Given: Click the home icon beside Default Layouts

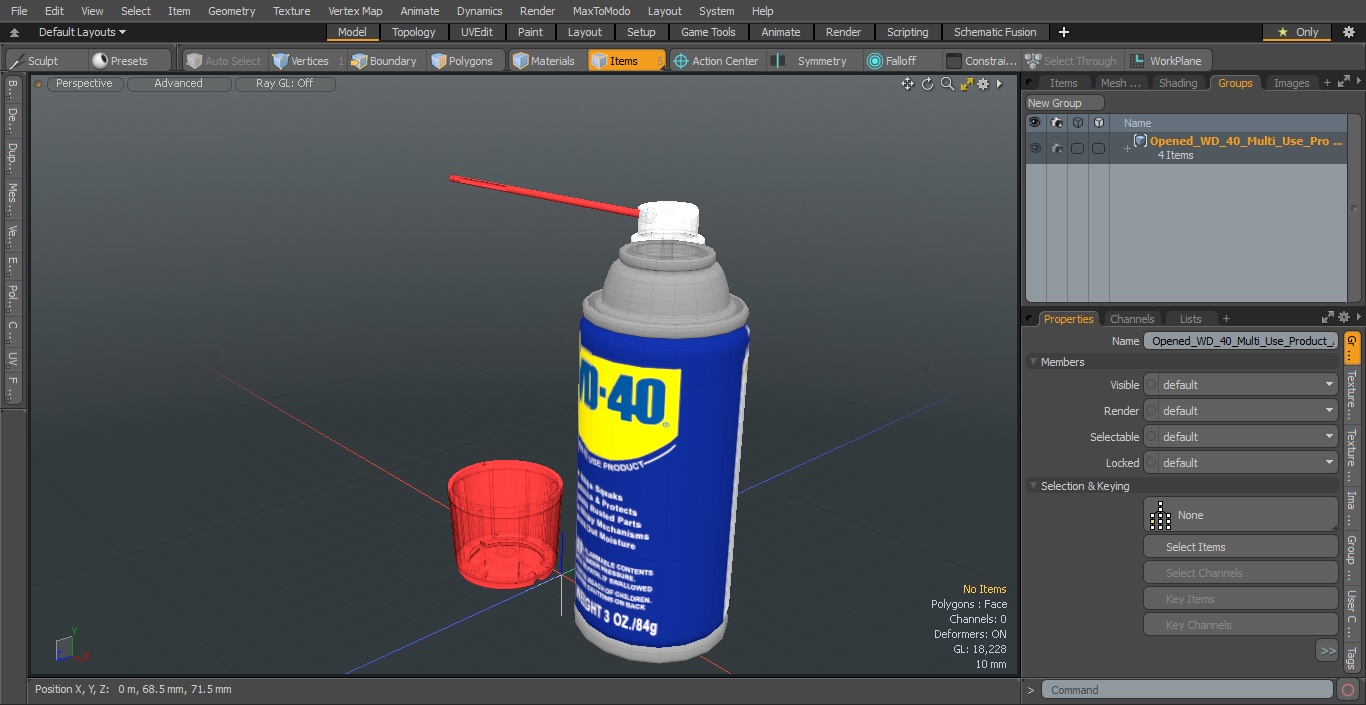Looking at the screenshot, I should tap(14, 32).
